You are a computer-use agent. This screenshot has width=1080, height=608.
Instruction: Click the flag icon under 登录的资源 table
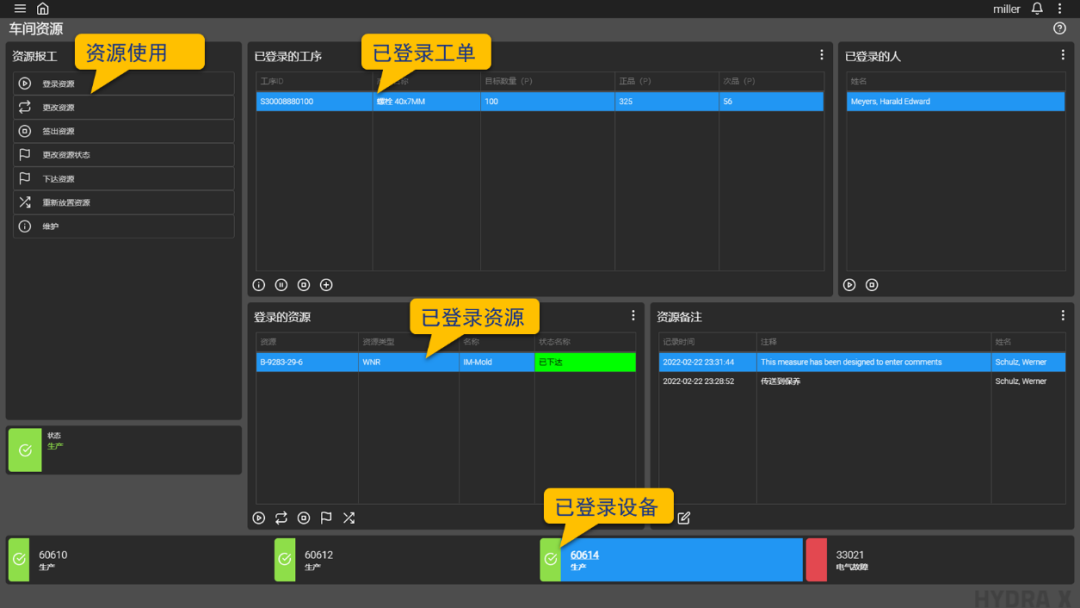pyautogui.click(x=326, y=518)
